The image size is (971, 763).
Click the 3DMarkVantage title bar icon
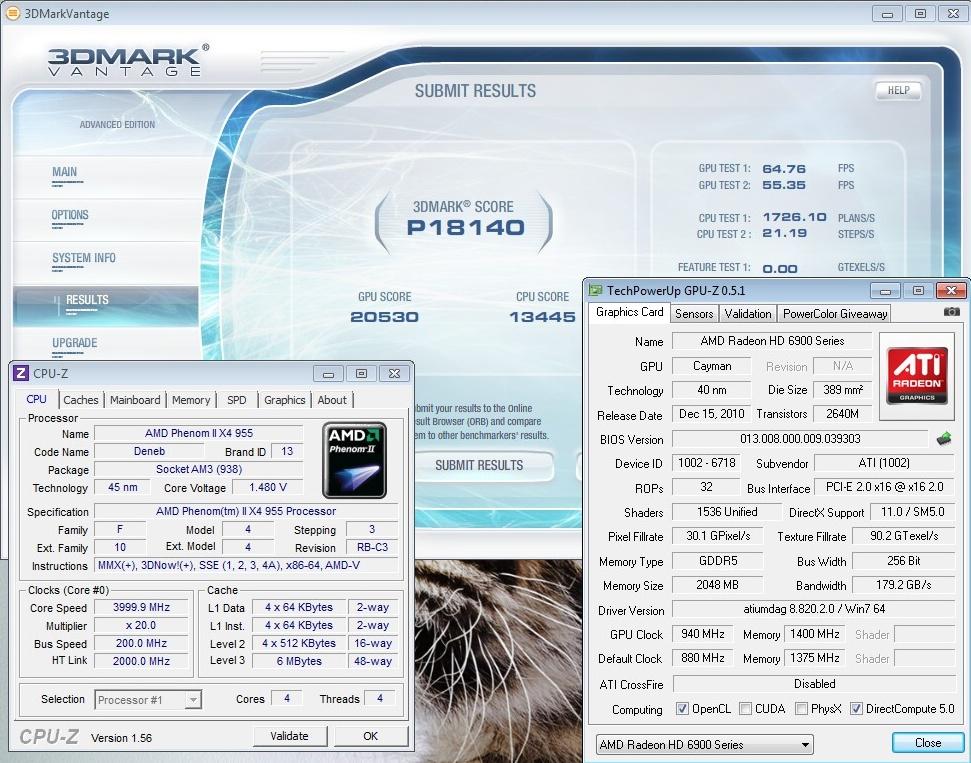pyautogui.click(x=12, y=14)
